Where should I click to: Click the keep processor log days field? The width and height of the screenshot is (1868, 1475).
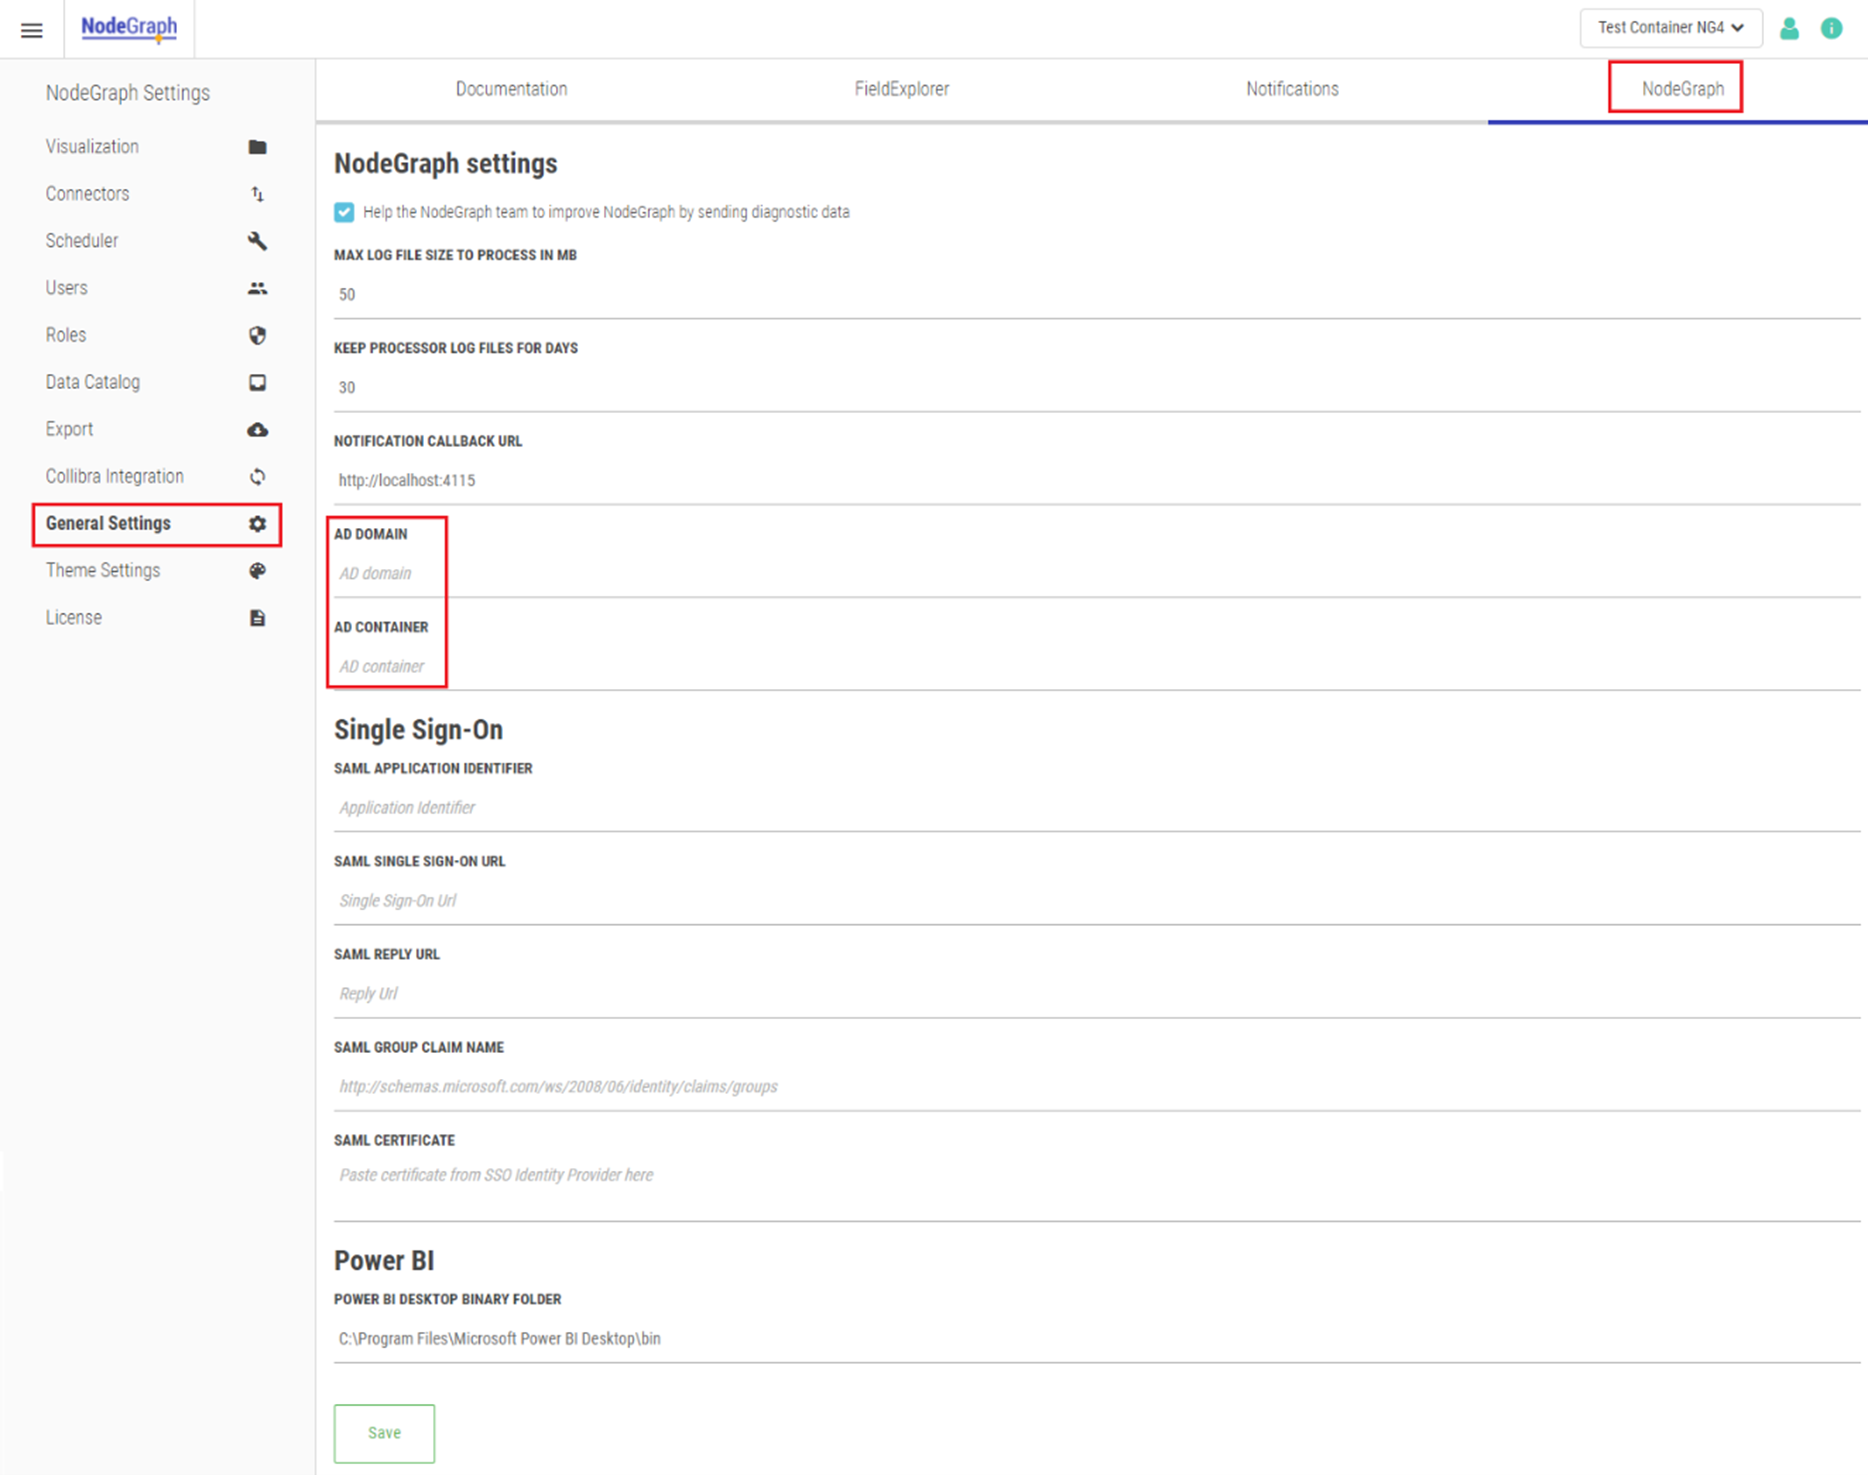point(1096,388)
